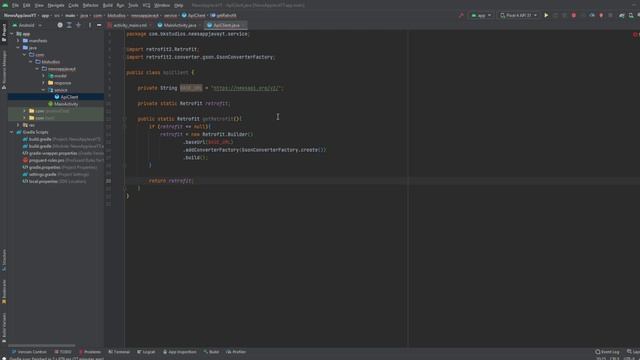
Task: Open the Resource Manager sidebar button
Action: 4,70
